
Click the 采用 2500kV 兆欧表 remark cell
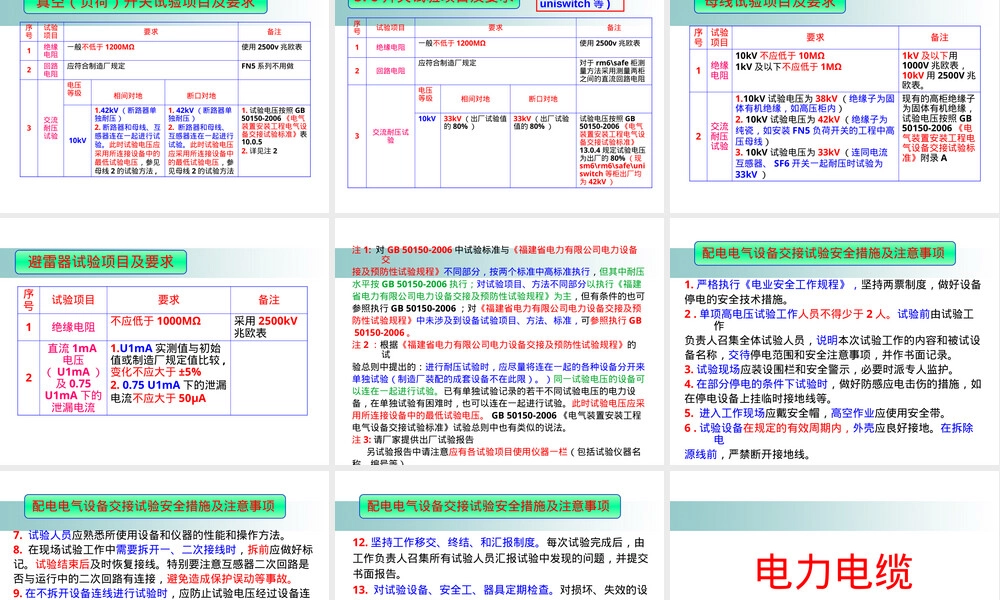pos(268,326)
